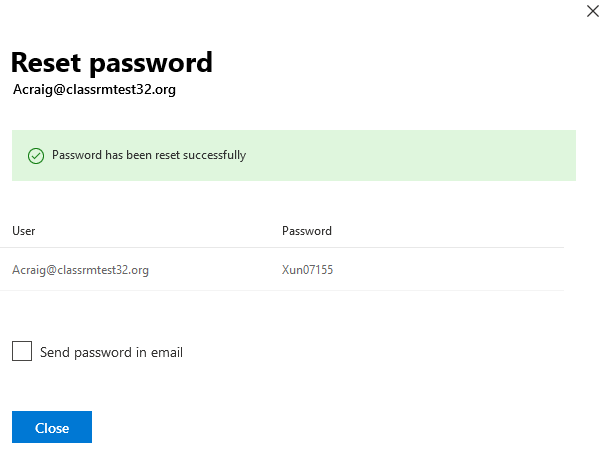Click the word "successfully" in the banner
Image resolution: width=607 pixels, height=451 pixels.
pos(216,156)
